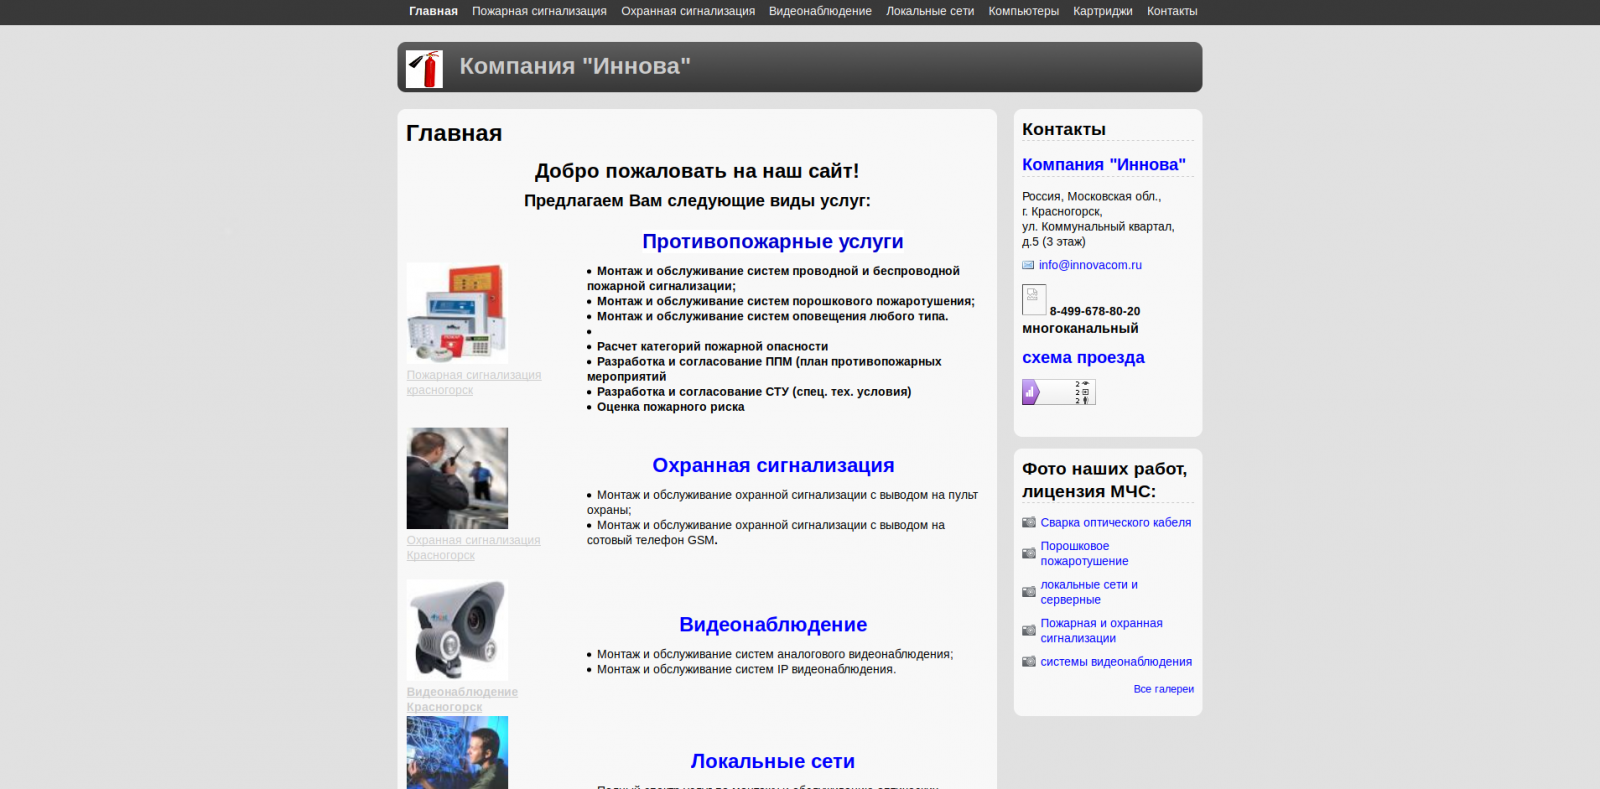Open the схема проезда link

1083,357
